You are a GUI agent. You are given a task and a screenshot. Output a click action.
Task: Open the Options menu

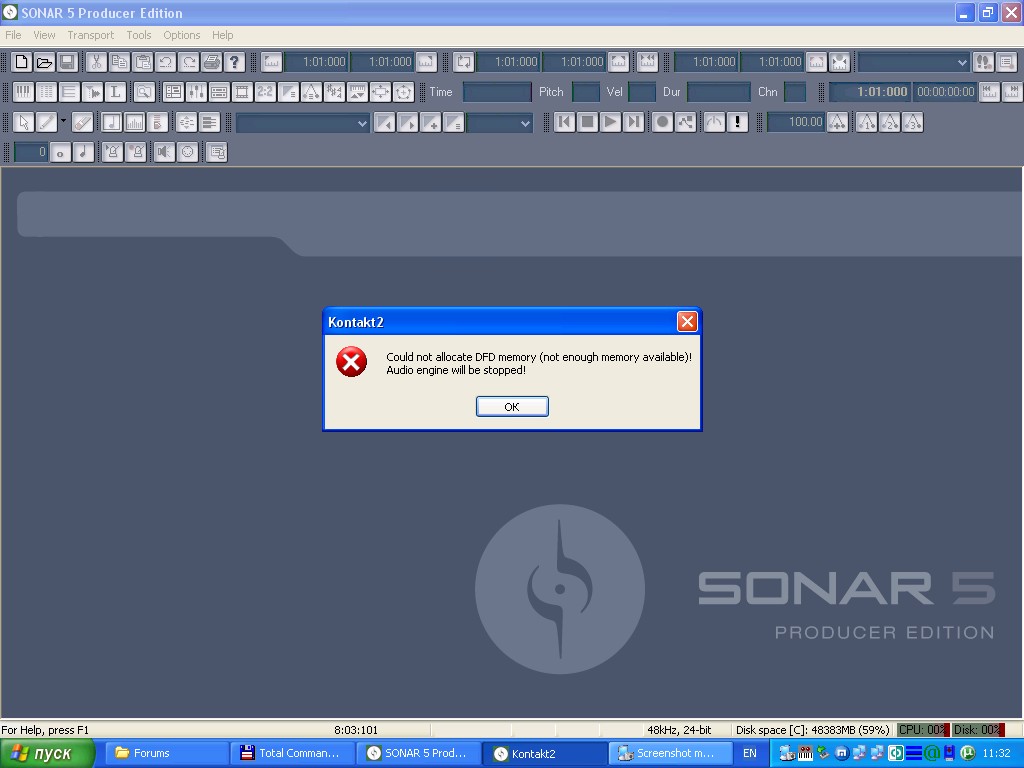click(x=182, y=35)
